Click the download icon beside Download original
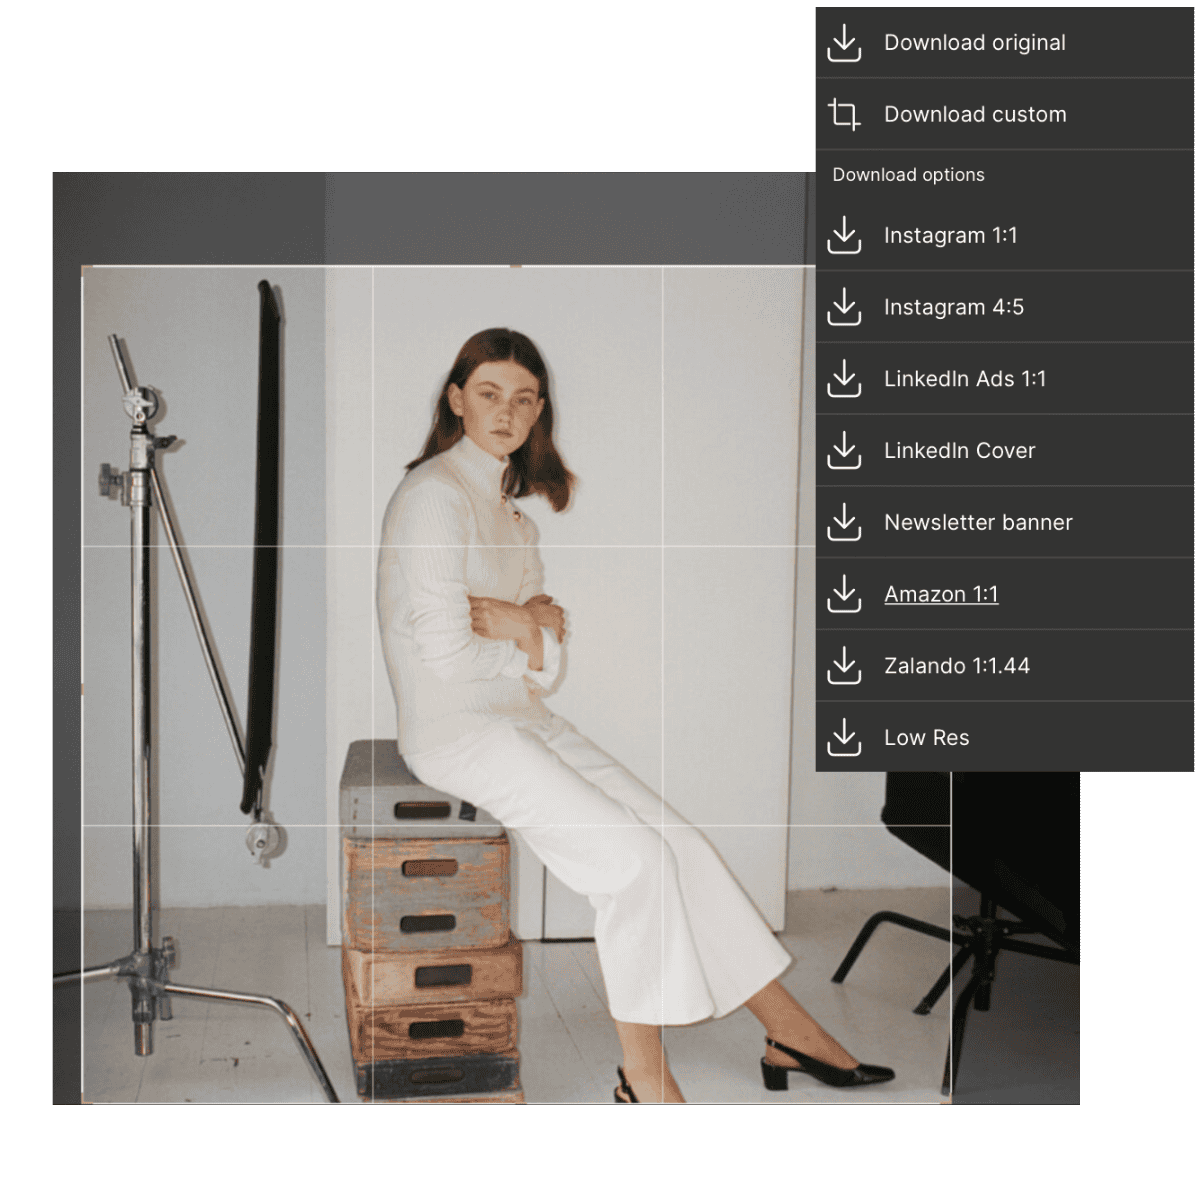This screenshot has width=1200, height=1200. [844, 43]
